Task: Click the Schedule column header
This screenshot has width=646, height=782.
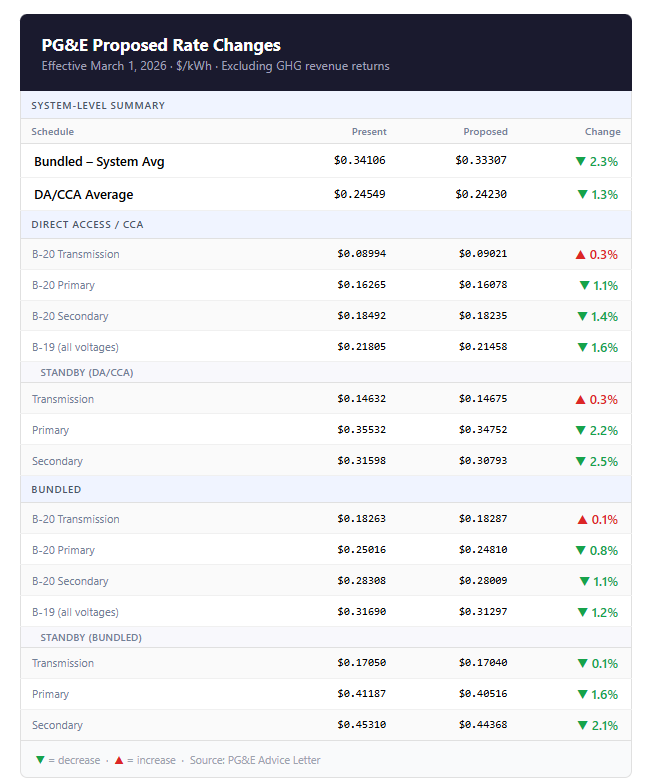Action: (x=52, y=131)
